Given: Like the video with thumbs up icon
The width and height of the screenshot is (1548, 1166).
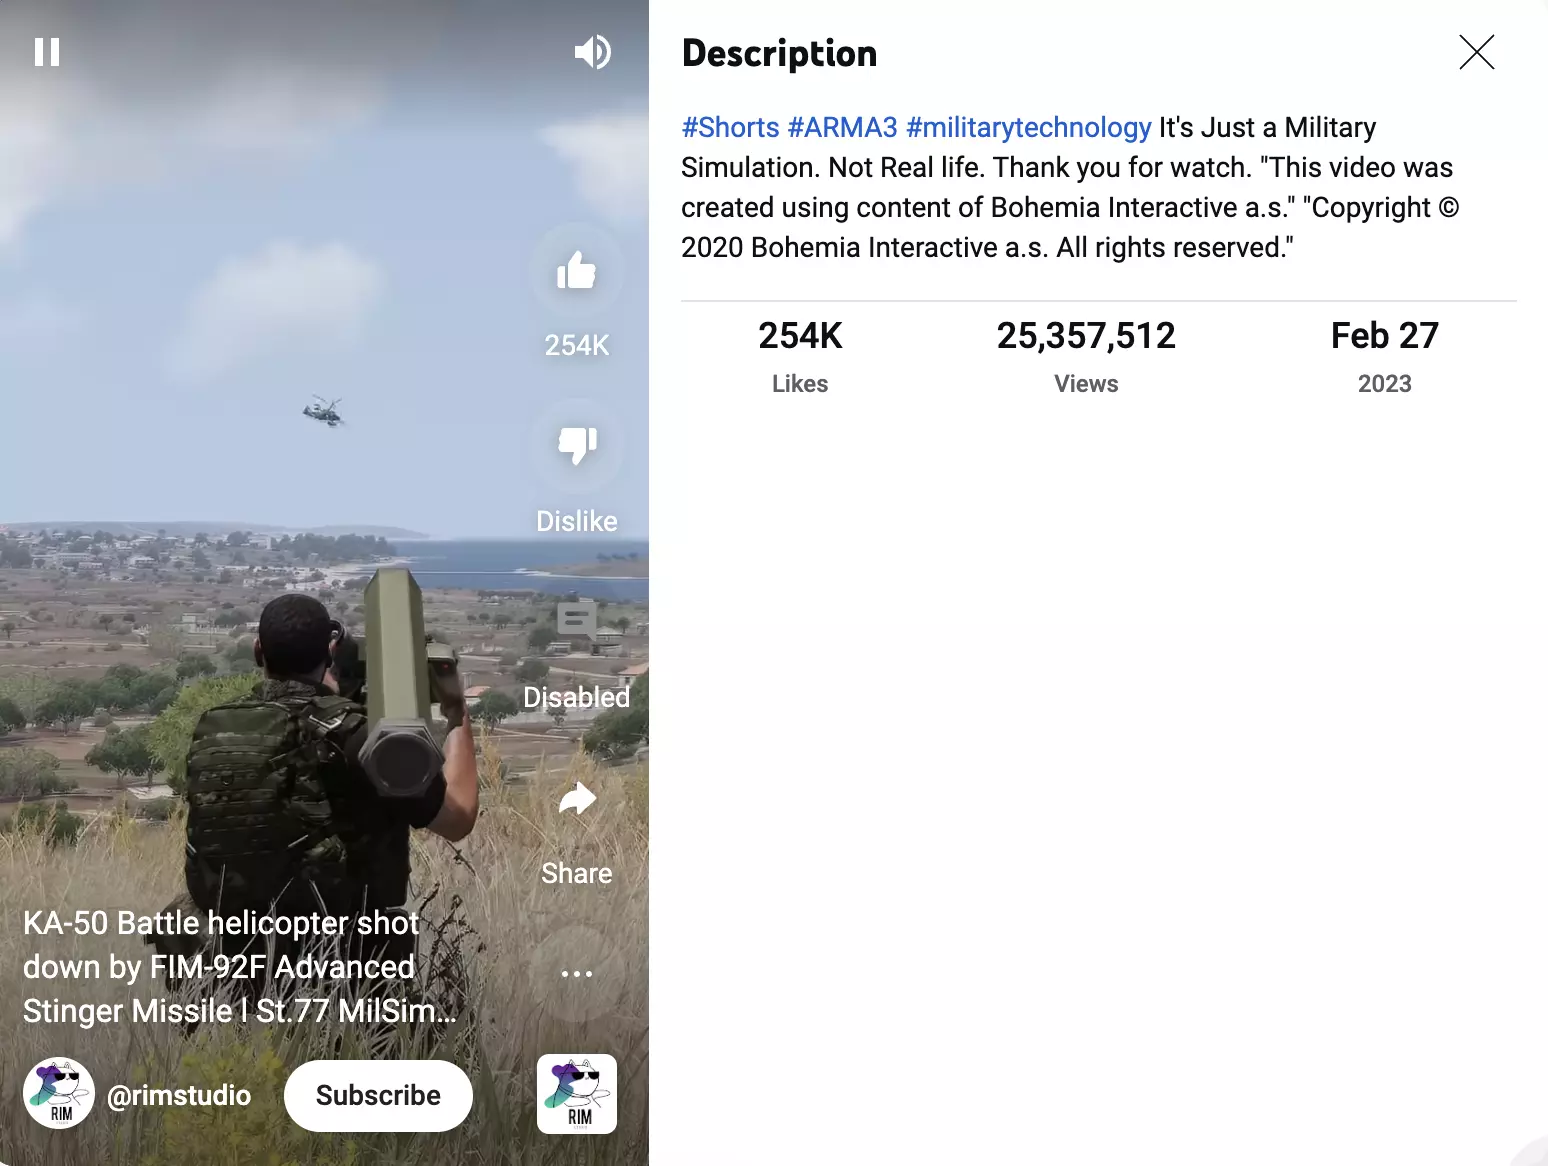Looking at the screenshot, I should (x=577, y=271).
